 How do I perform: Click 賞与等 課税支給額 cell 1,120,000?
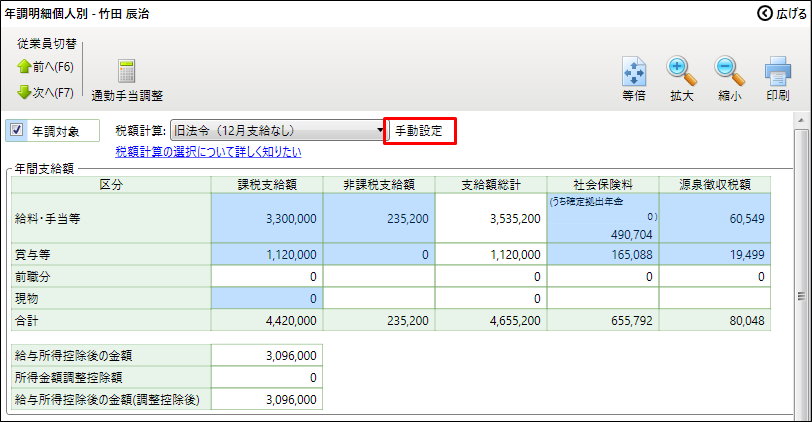tap(267, 255)
